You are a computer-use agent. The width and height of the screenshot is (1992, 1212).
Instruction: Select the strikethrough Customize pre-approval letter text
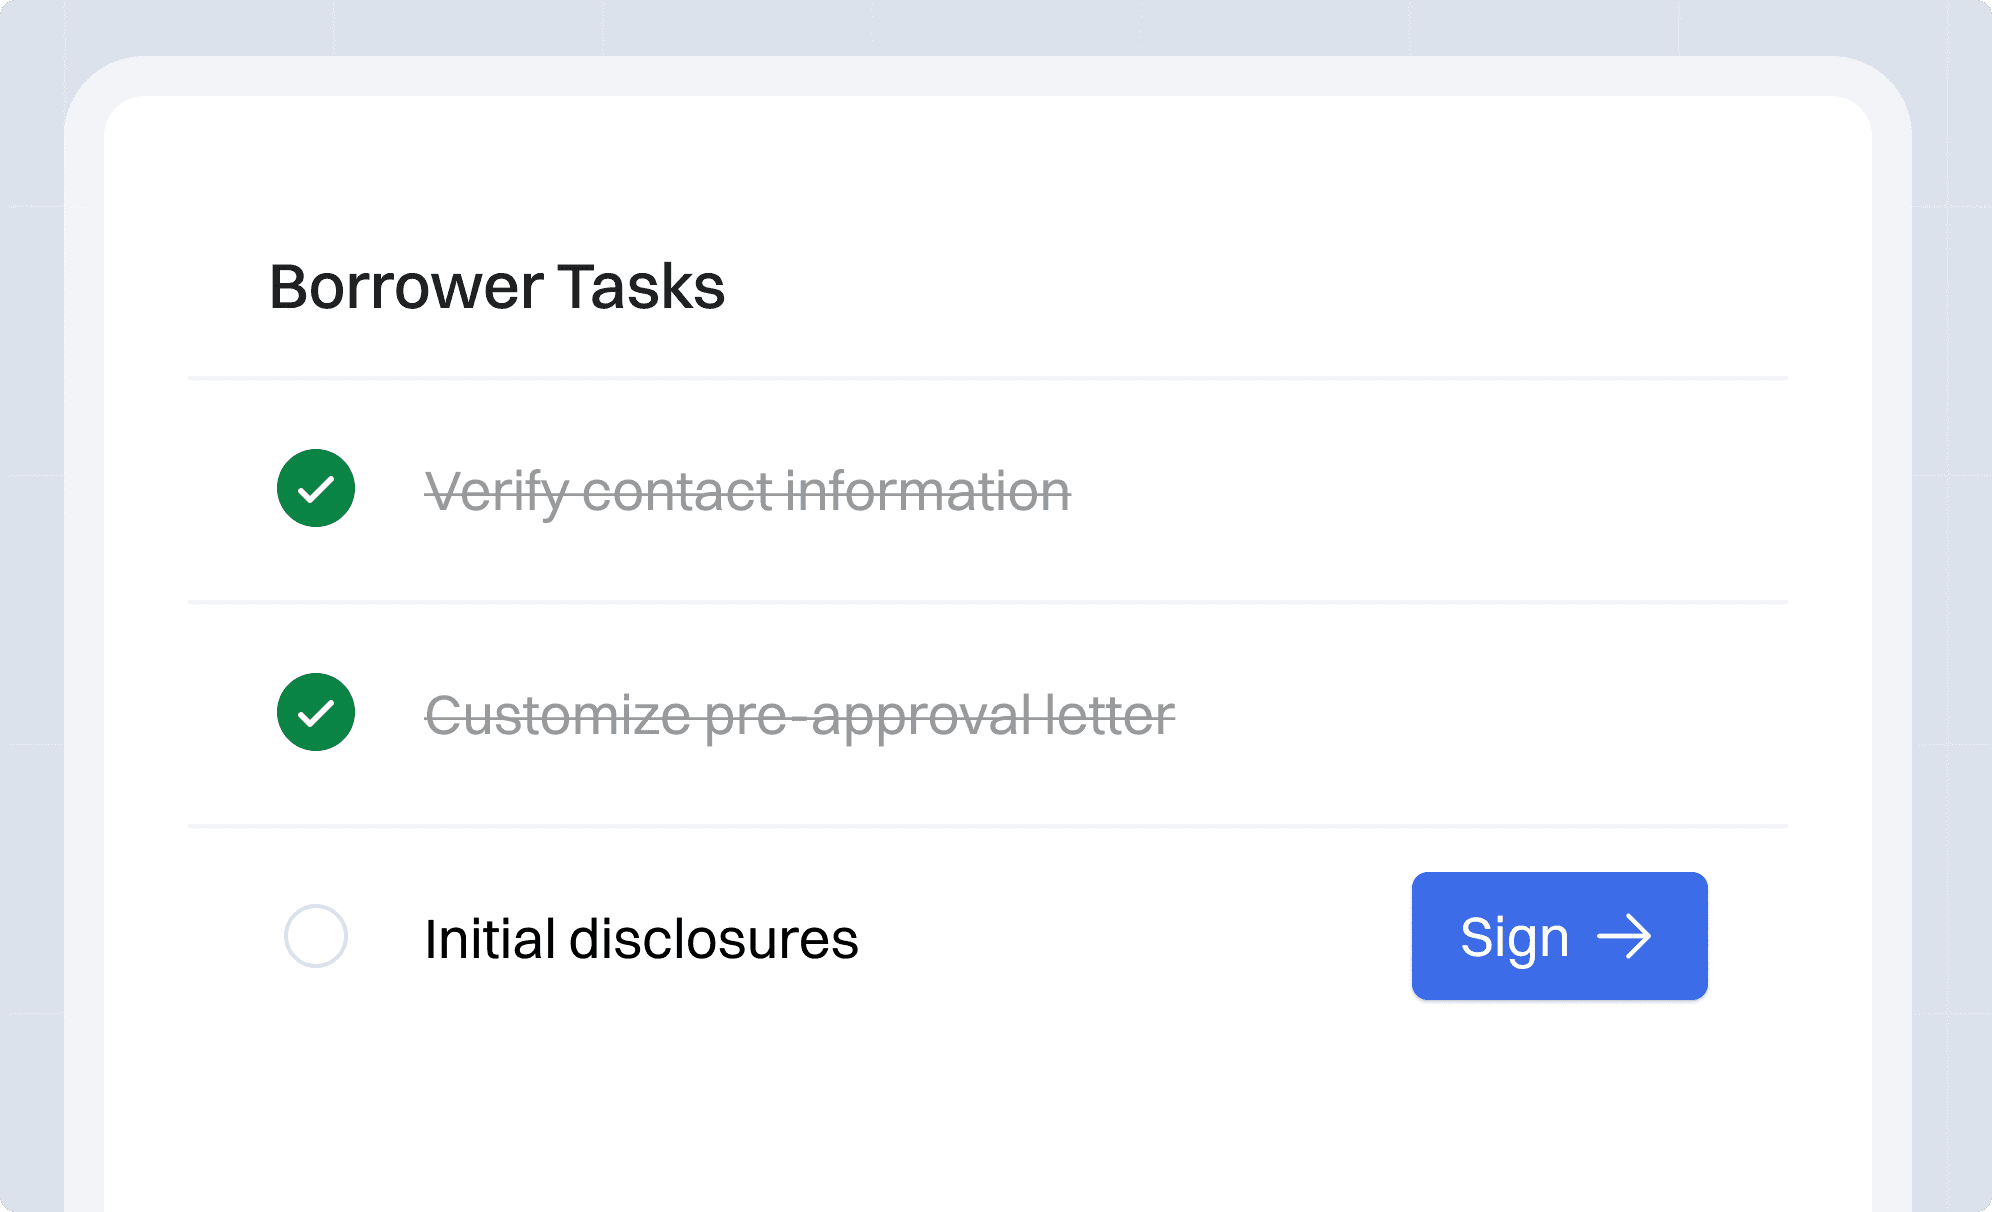coord(800,714)
